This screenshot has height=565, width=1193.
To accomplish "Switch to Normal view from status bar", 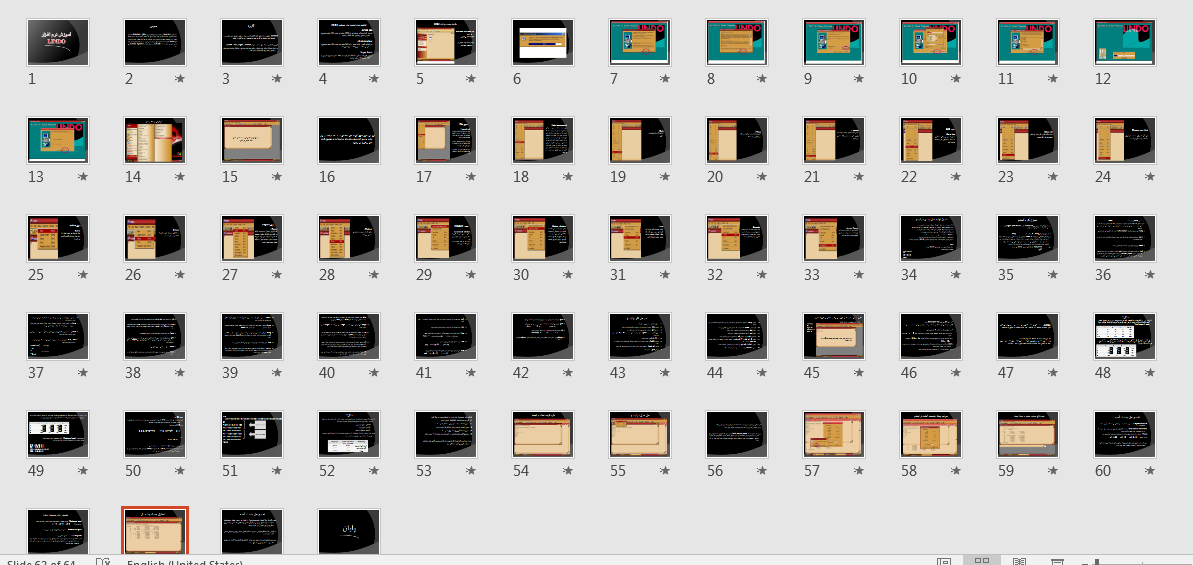I will point(943,562).
